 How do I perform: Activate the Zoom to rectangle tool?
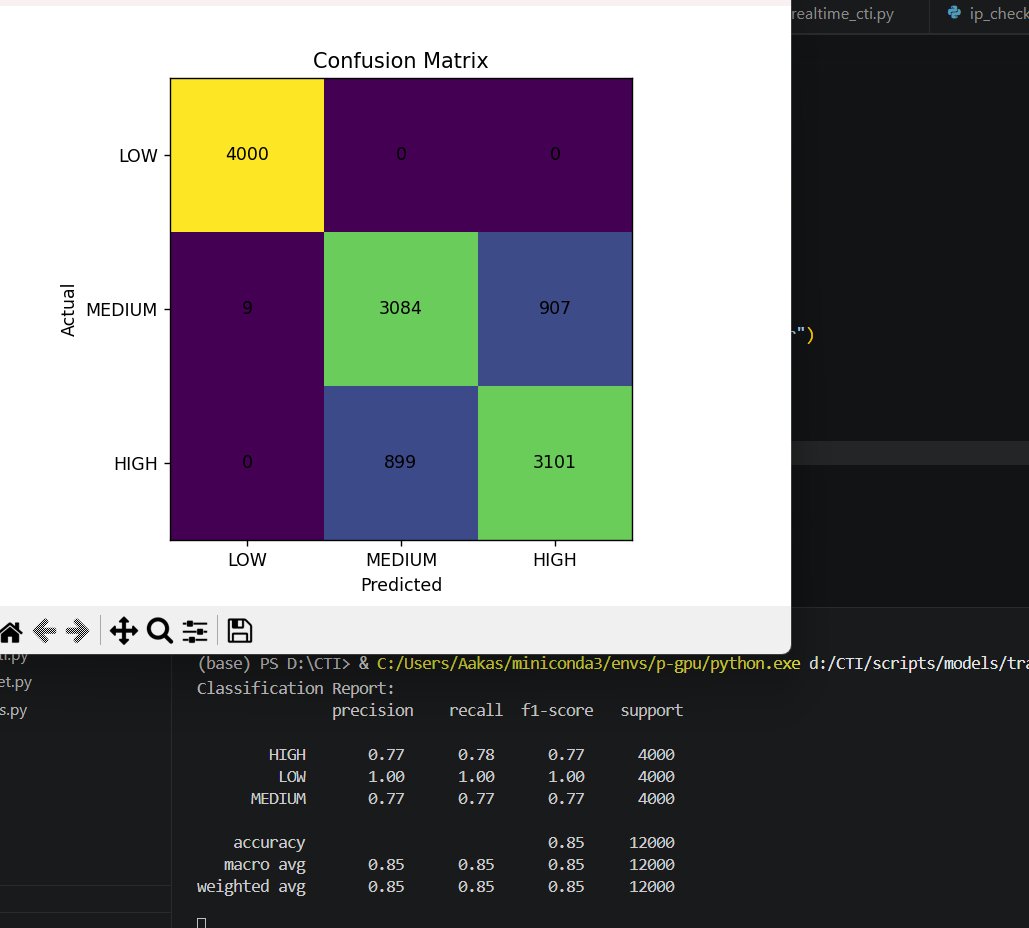(159, 631)
